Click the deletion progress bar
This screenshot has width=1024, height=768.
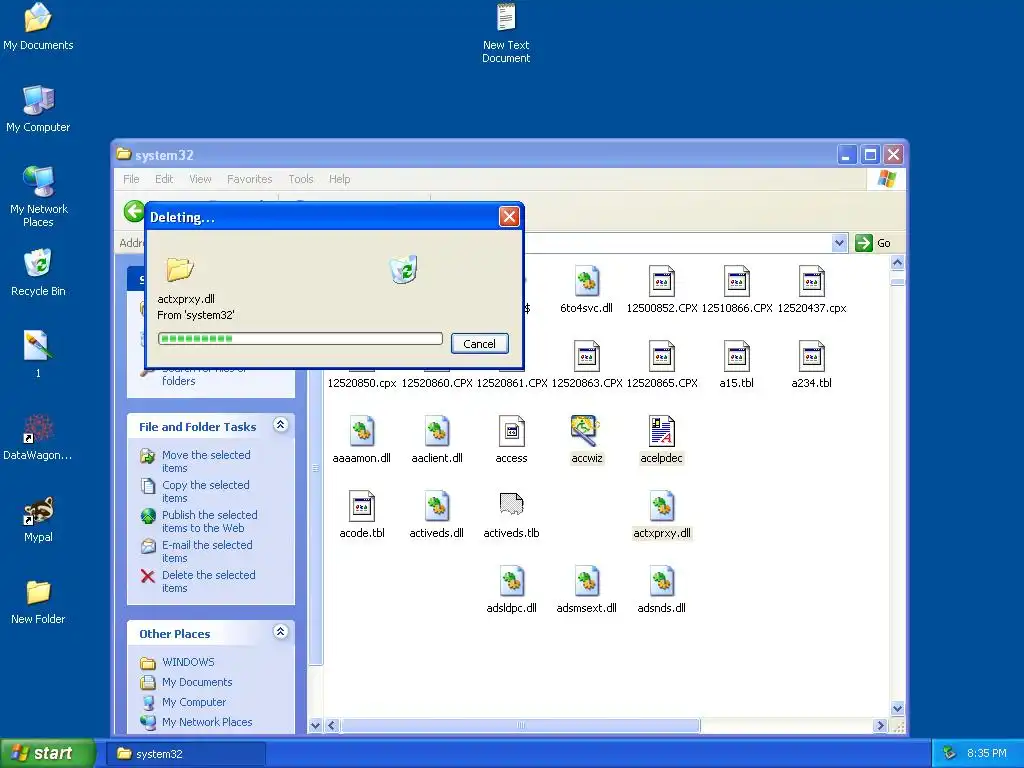point(300,338)
